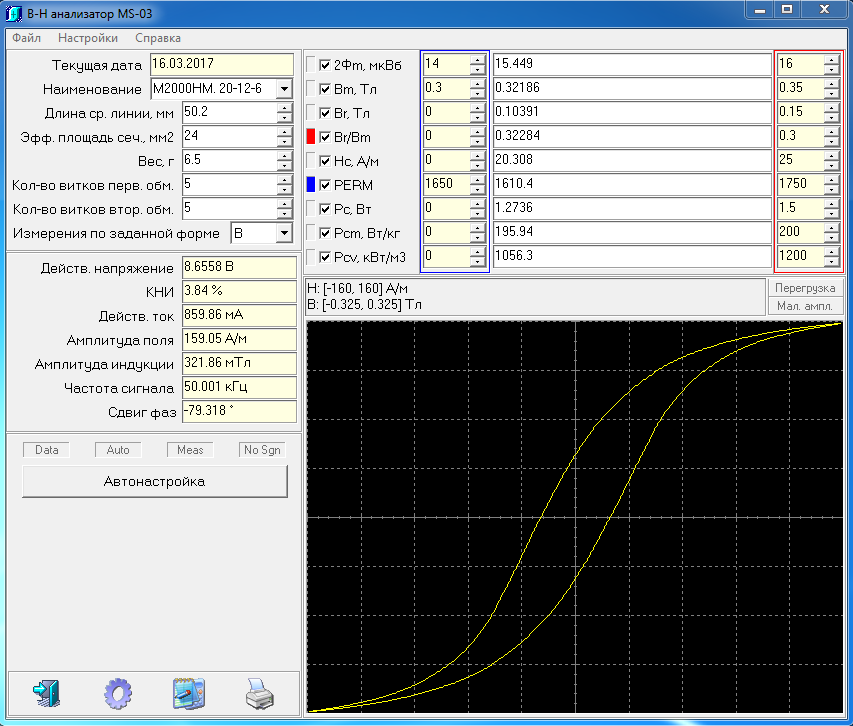Screen dimensions: 853x726
Task: Toggle the Br/Bm checkbox
Action: 325,137
